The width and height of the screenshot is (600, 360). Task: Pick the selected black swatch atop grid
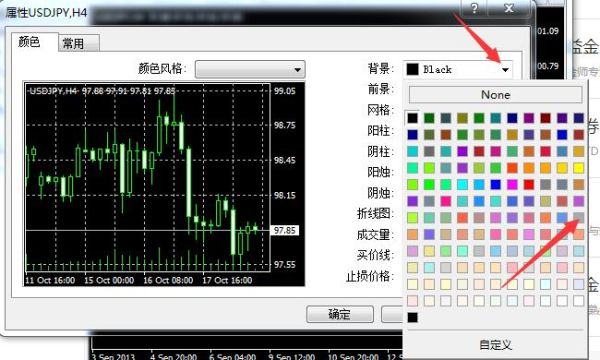point(412,118)
